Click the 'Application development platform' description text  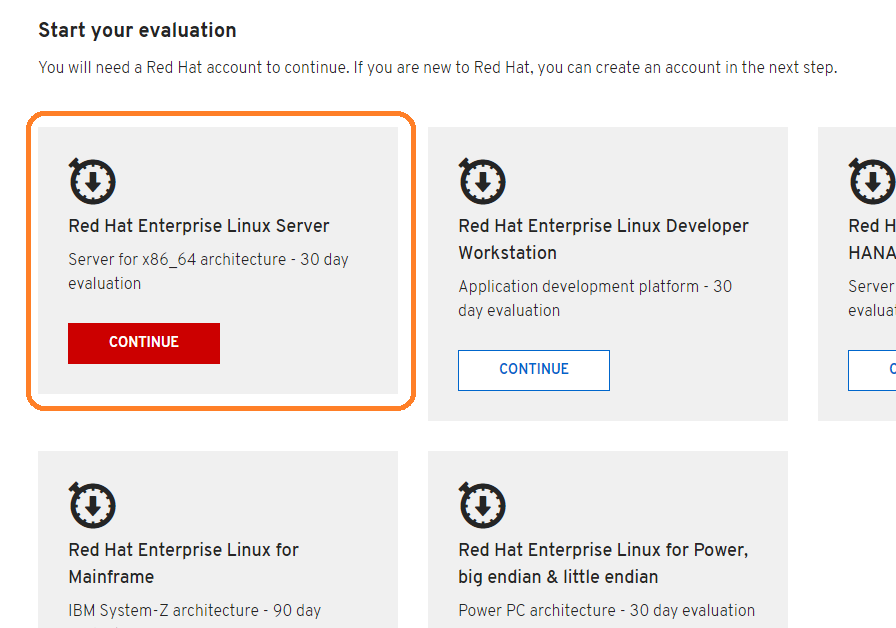pos(595,298)
